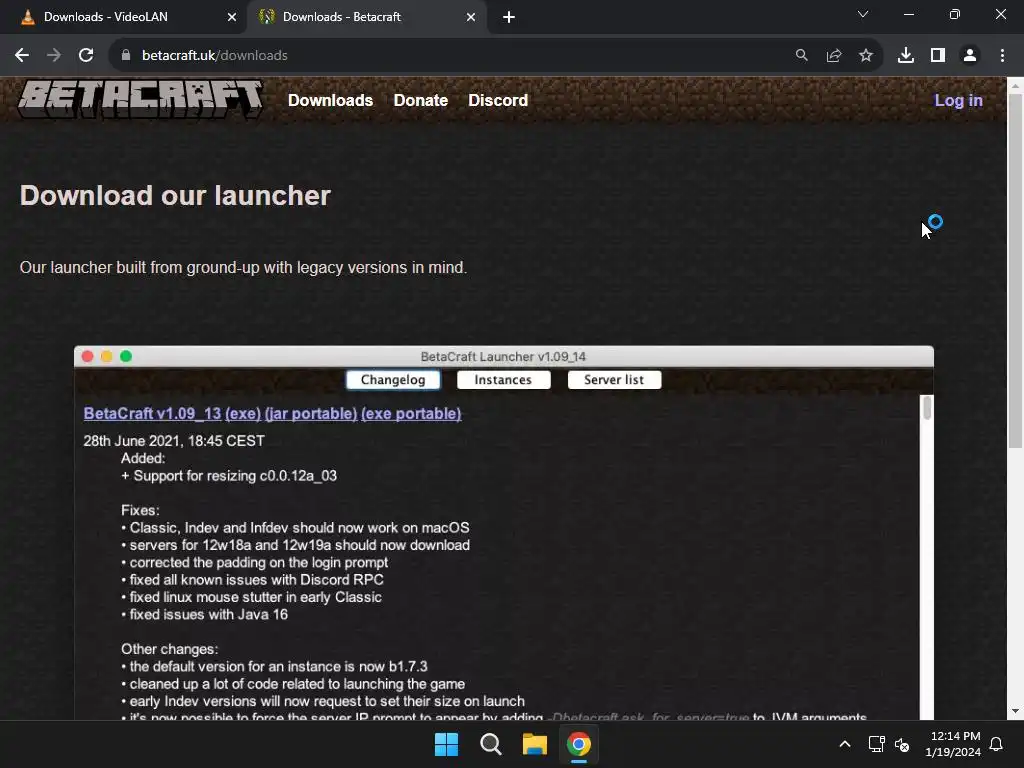Screen dimensions: 1024x768
Task: Open a new browser tab
Action: (509, 17)
